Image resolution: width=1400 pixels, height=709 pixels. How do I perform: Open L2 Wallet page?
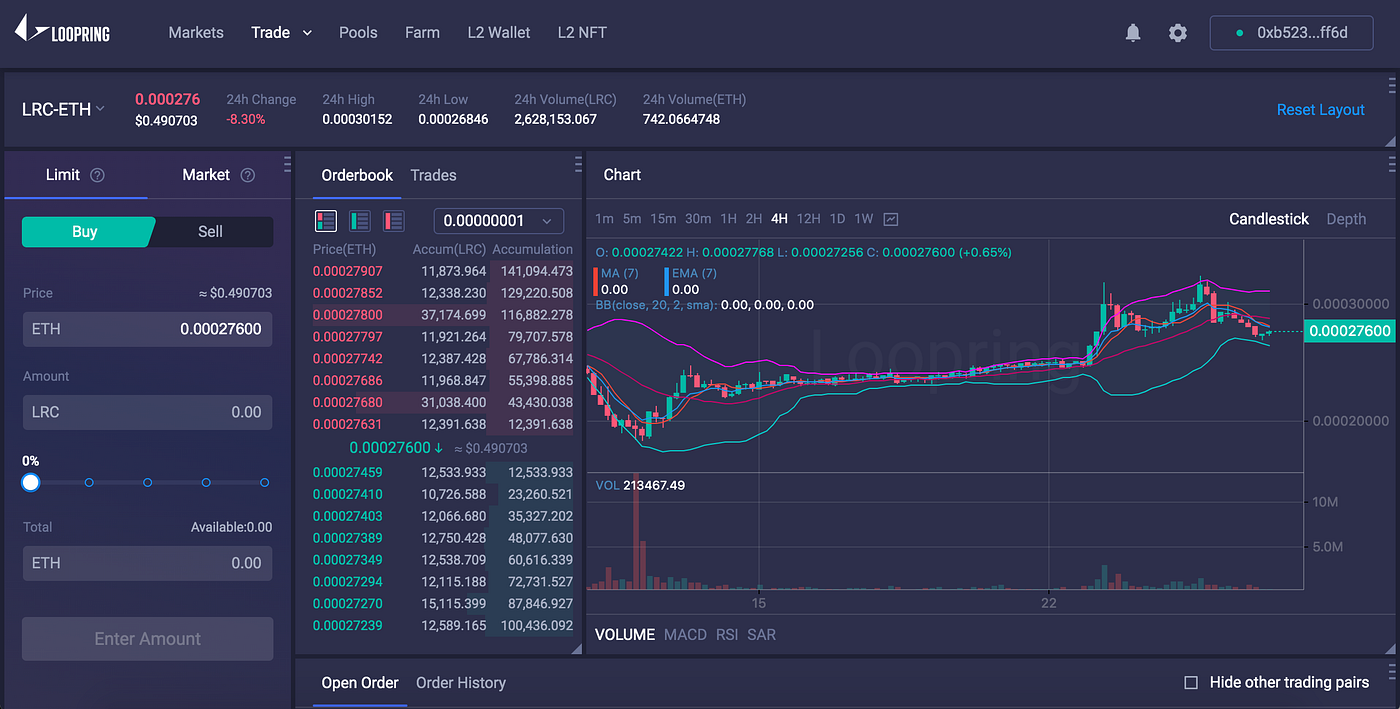(499, 33)
